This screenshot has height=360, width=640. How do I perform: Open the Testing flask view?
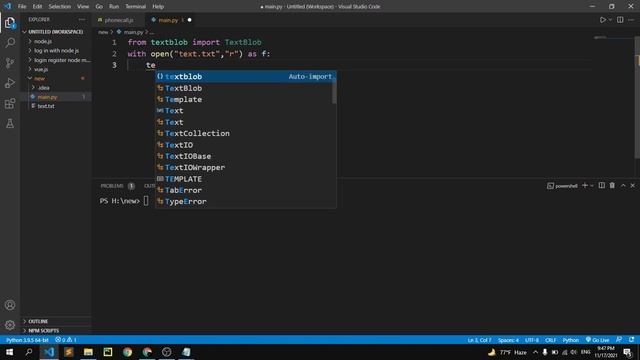click(10, 123)
